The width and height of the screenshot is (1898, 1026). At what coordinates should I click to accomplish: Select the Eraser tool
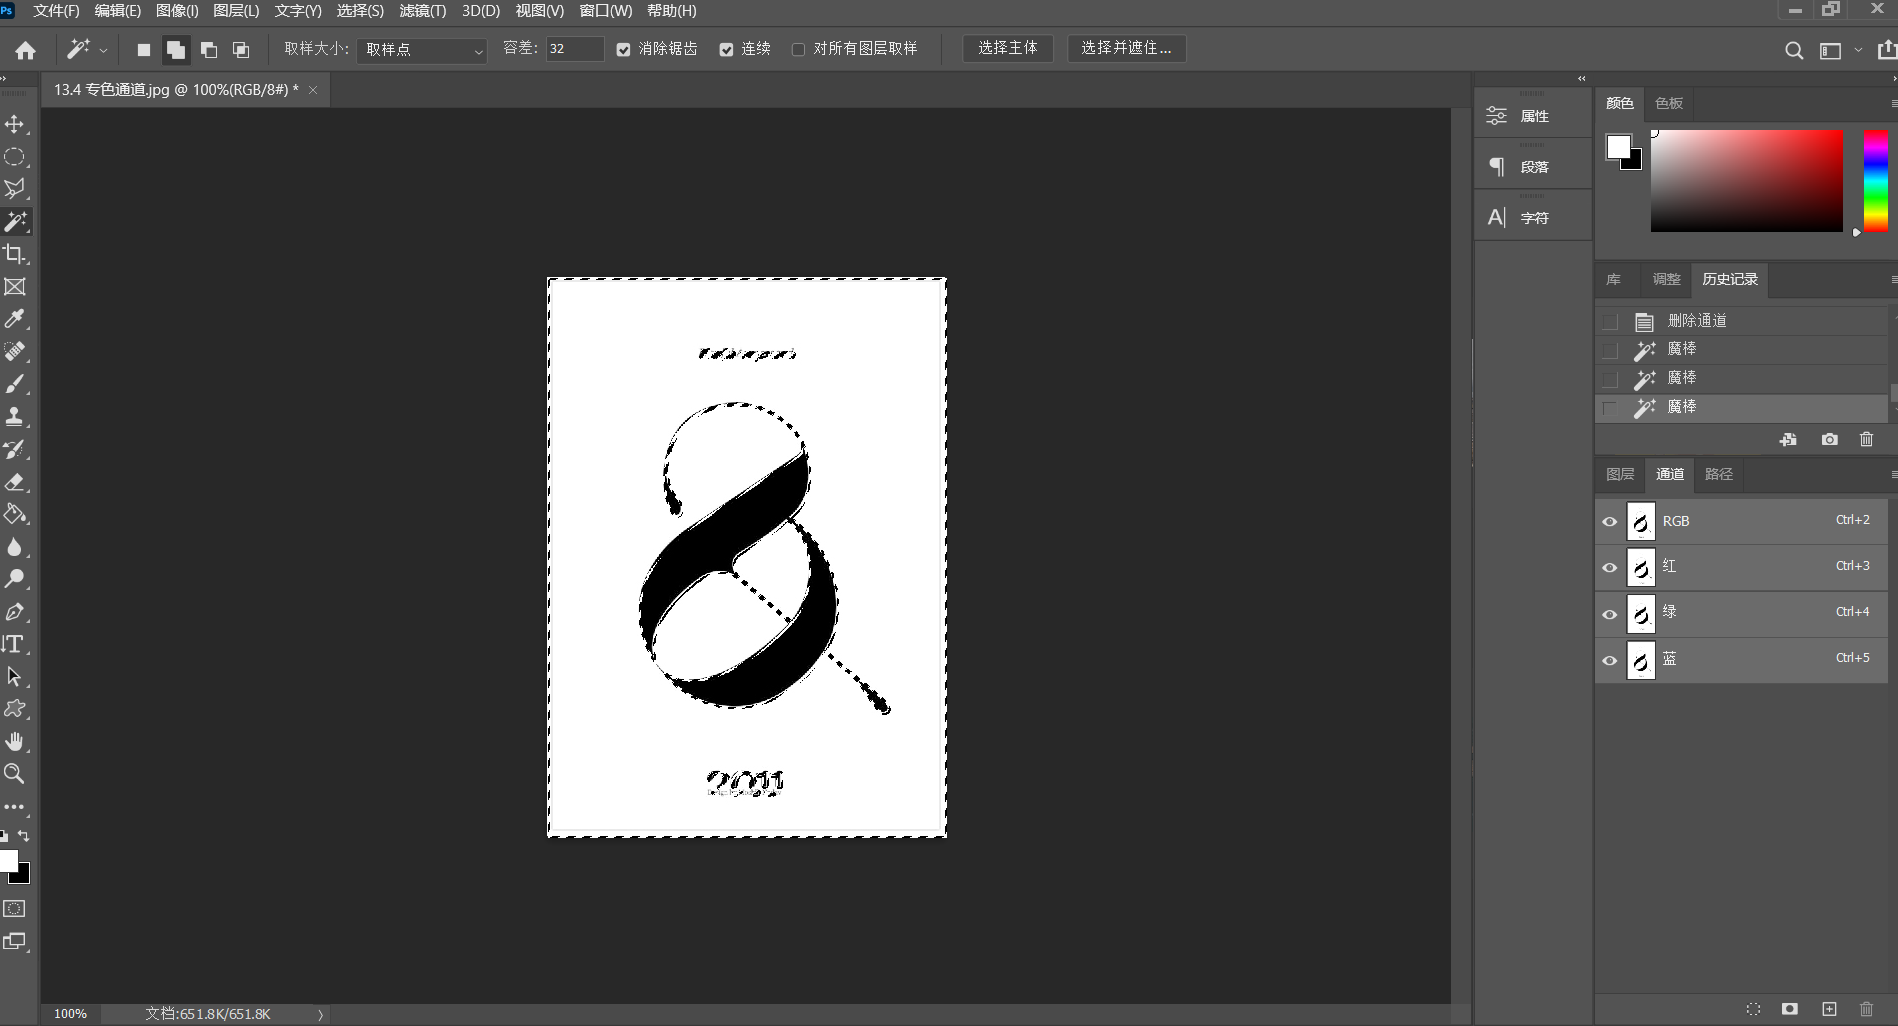coord(15,482)
